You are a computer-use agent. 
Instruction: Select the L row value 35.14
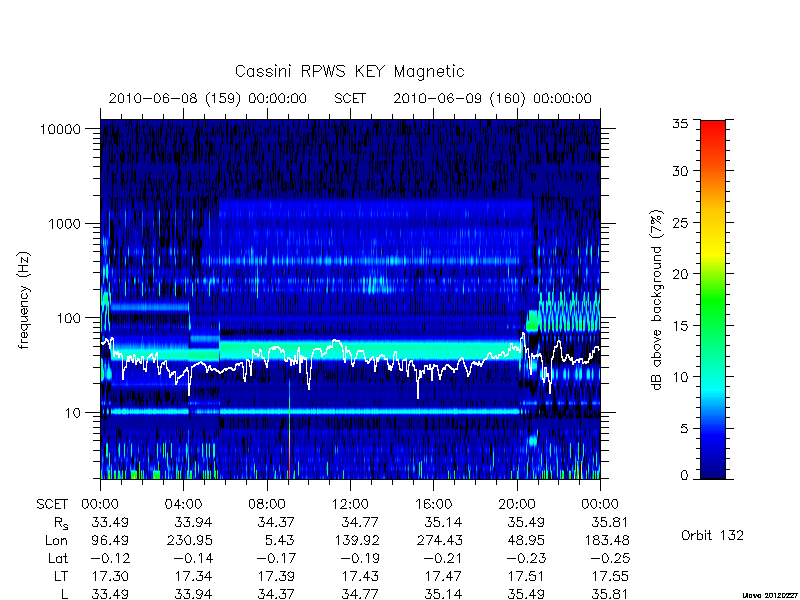coord(443,594)
